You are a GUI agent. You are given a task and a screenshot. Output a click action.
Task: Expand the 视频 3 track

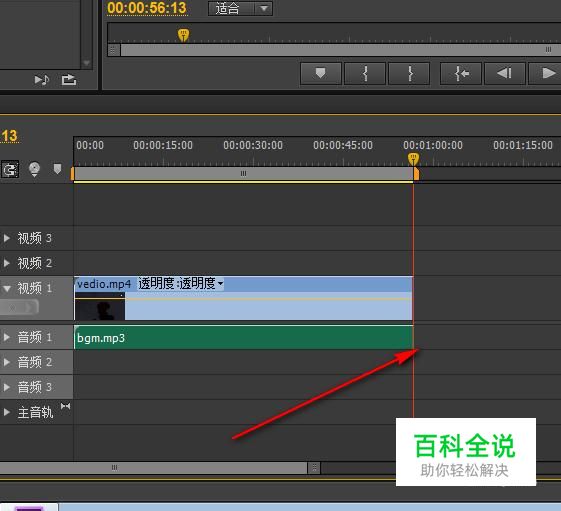[x=6, y=238]
